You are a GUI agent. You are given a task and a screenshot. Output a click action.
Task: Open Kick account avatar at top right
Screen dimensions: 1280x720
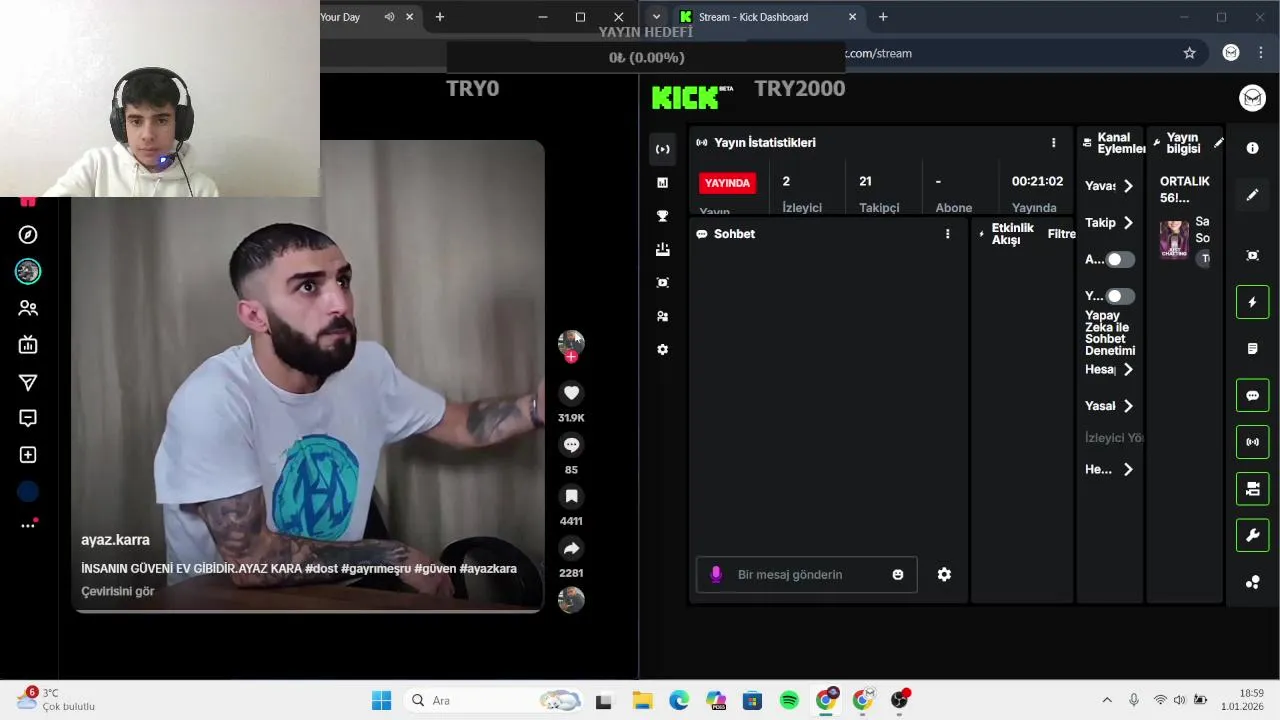pyautogui.click(x=1252, y=97)
